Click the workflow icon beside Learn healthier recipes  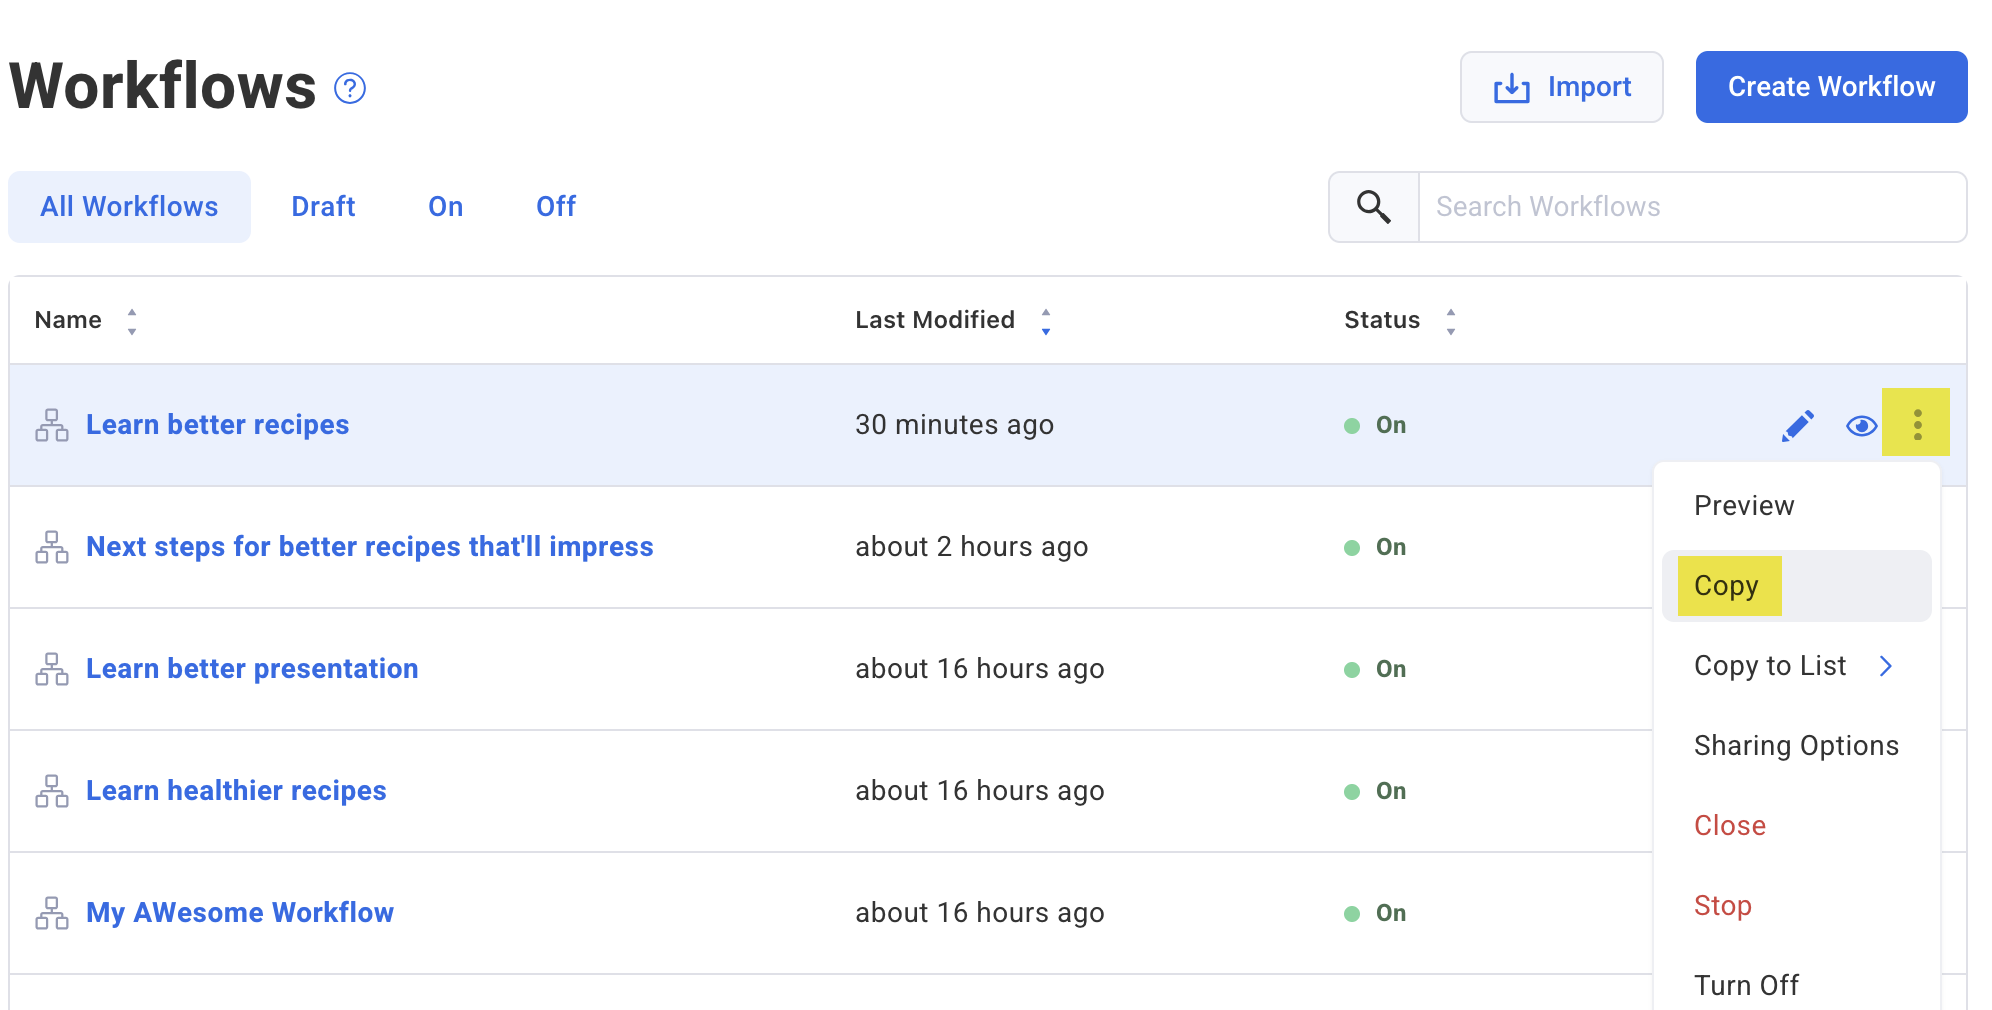point(51,790)
